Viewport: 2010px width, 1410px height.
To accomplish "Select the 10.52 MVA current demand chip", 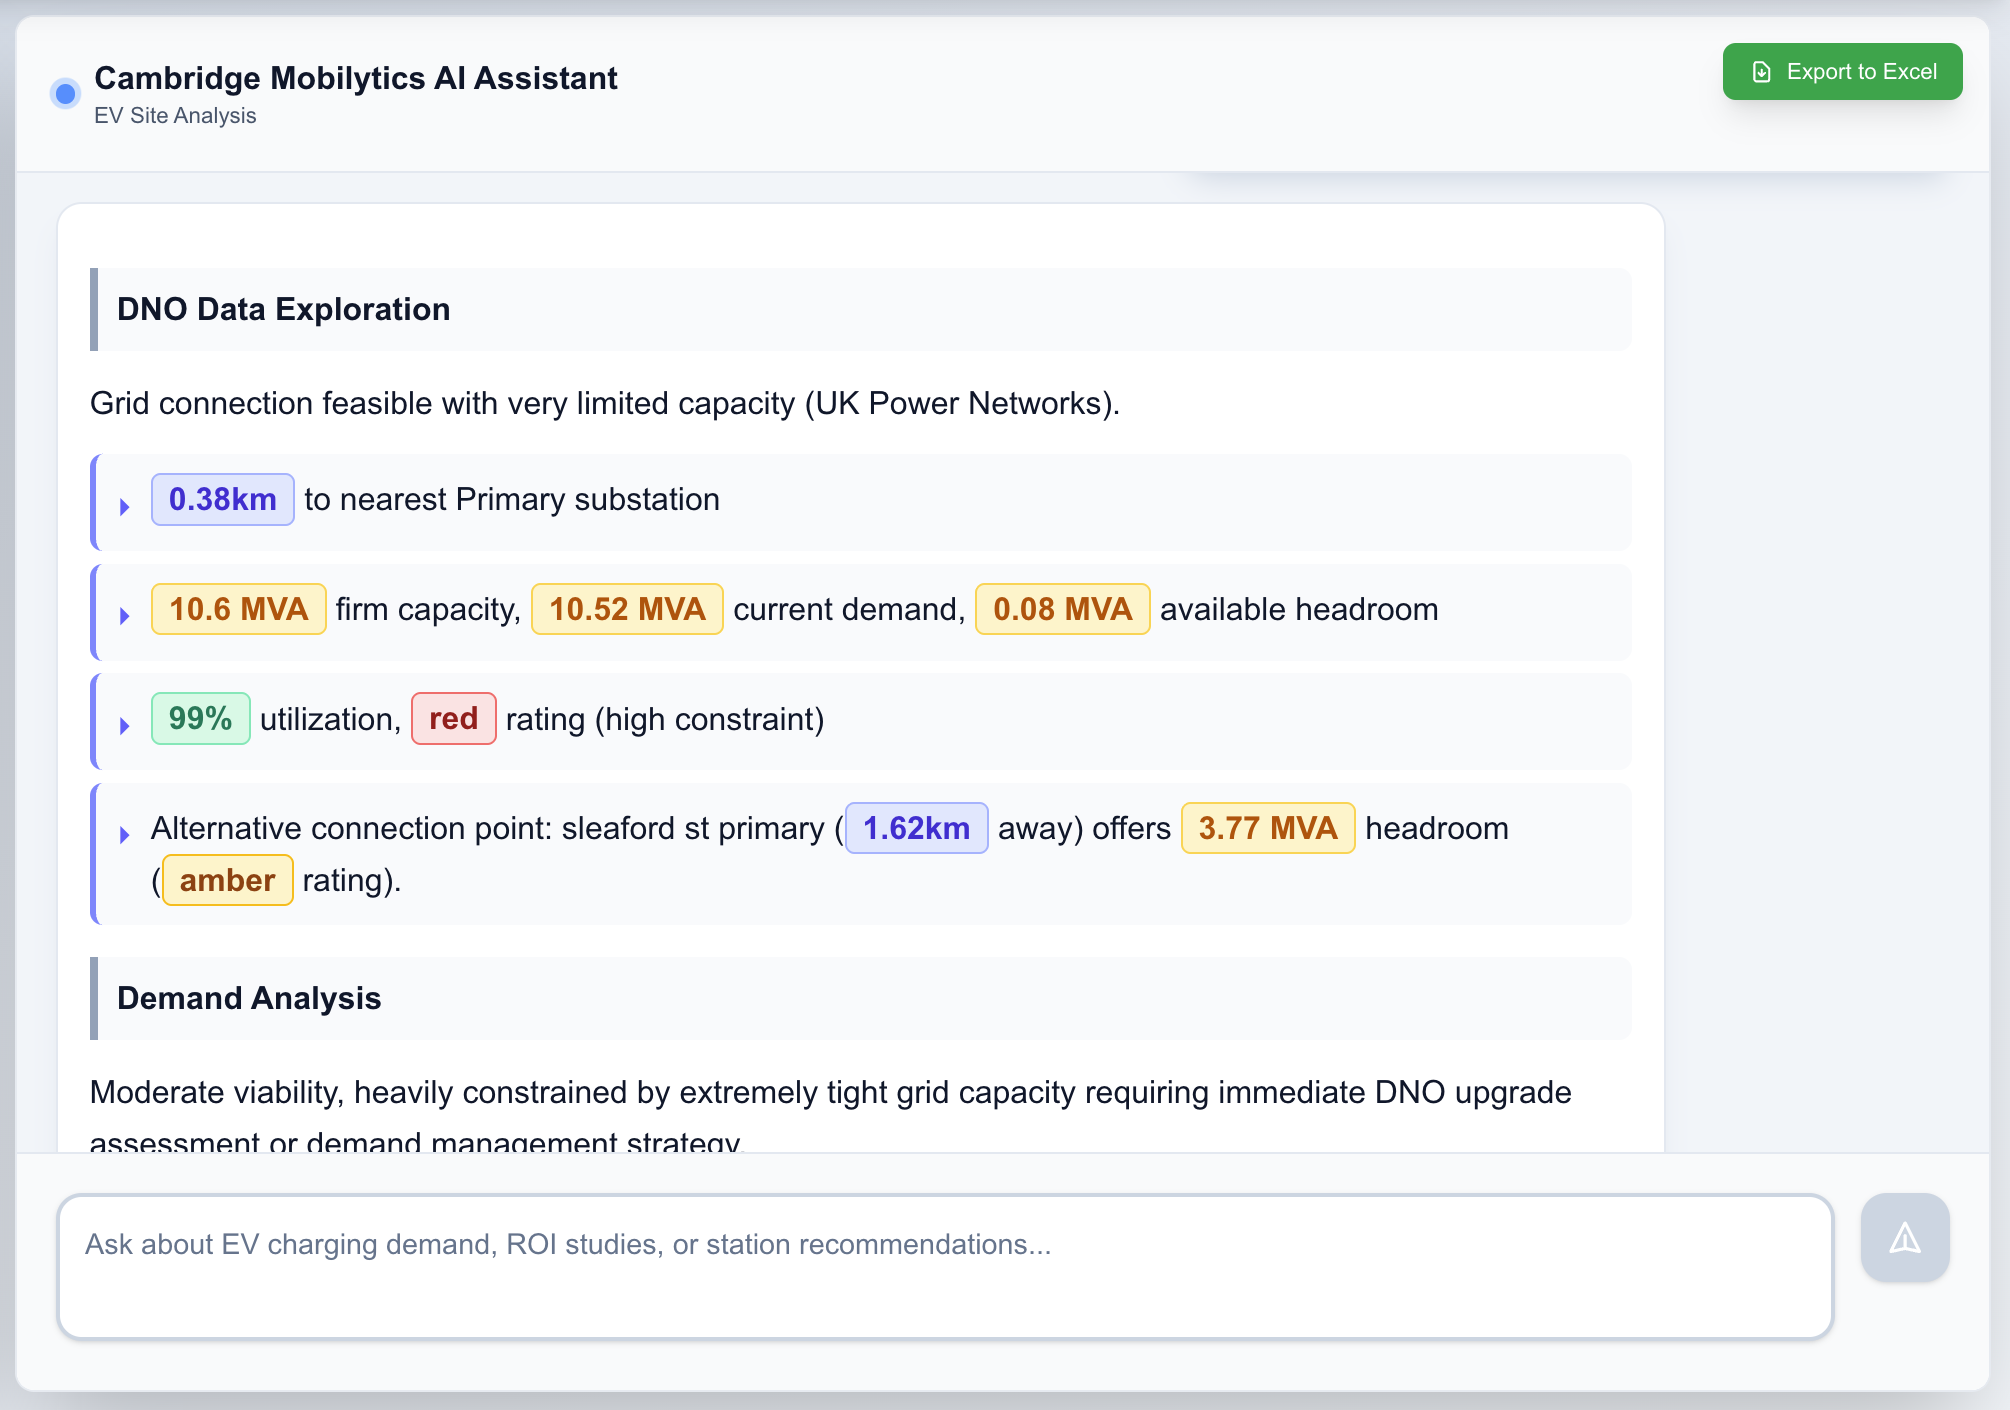I will 626,608.
